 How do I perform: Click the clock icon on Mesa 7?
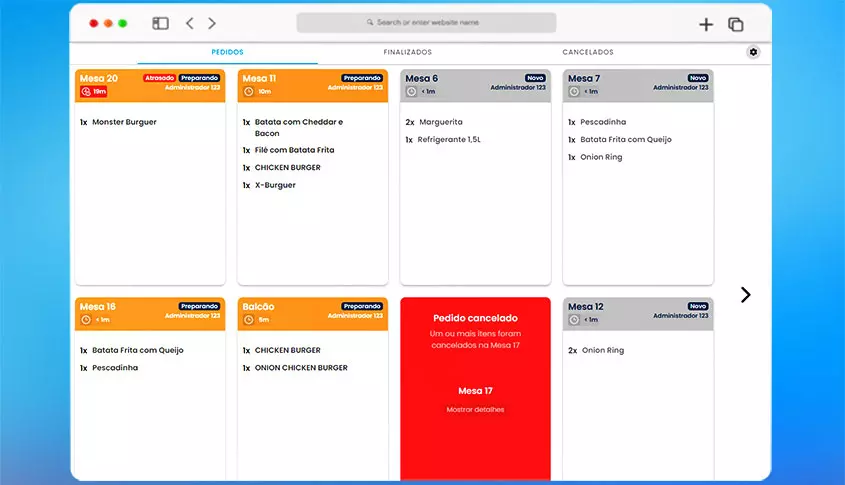click(x=574, y=92)
